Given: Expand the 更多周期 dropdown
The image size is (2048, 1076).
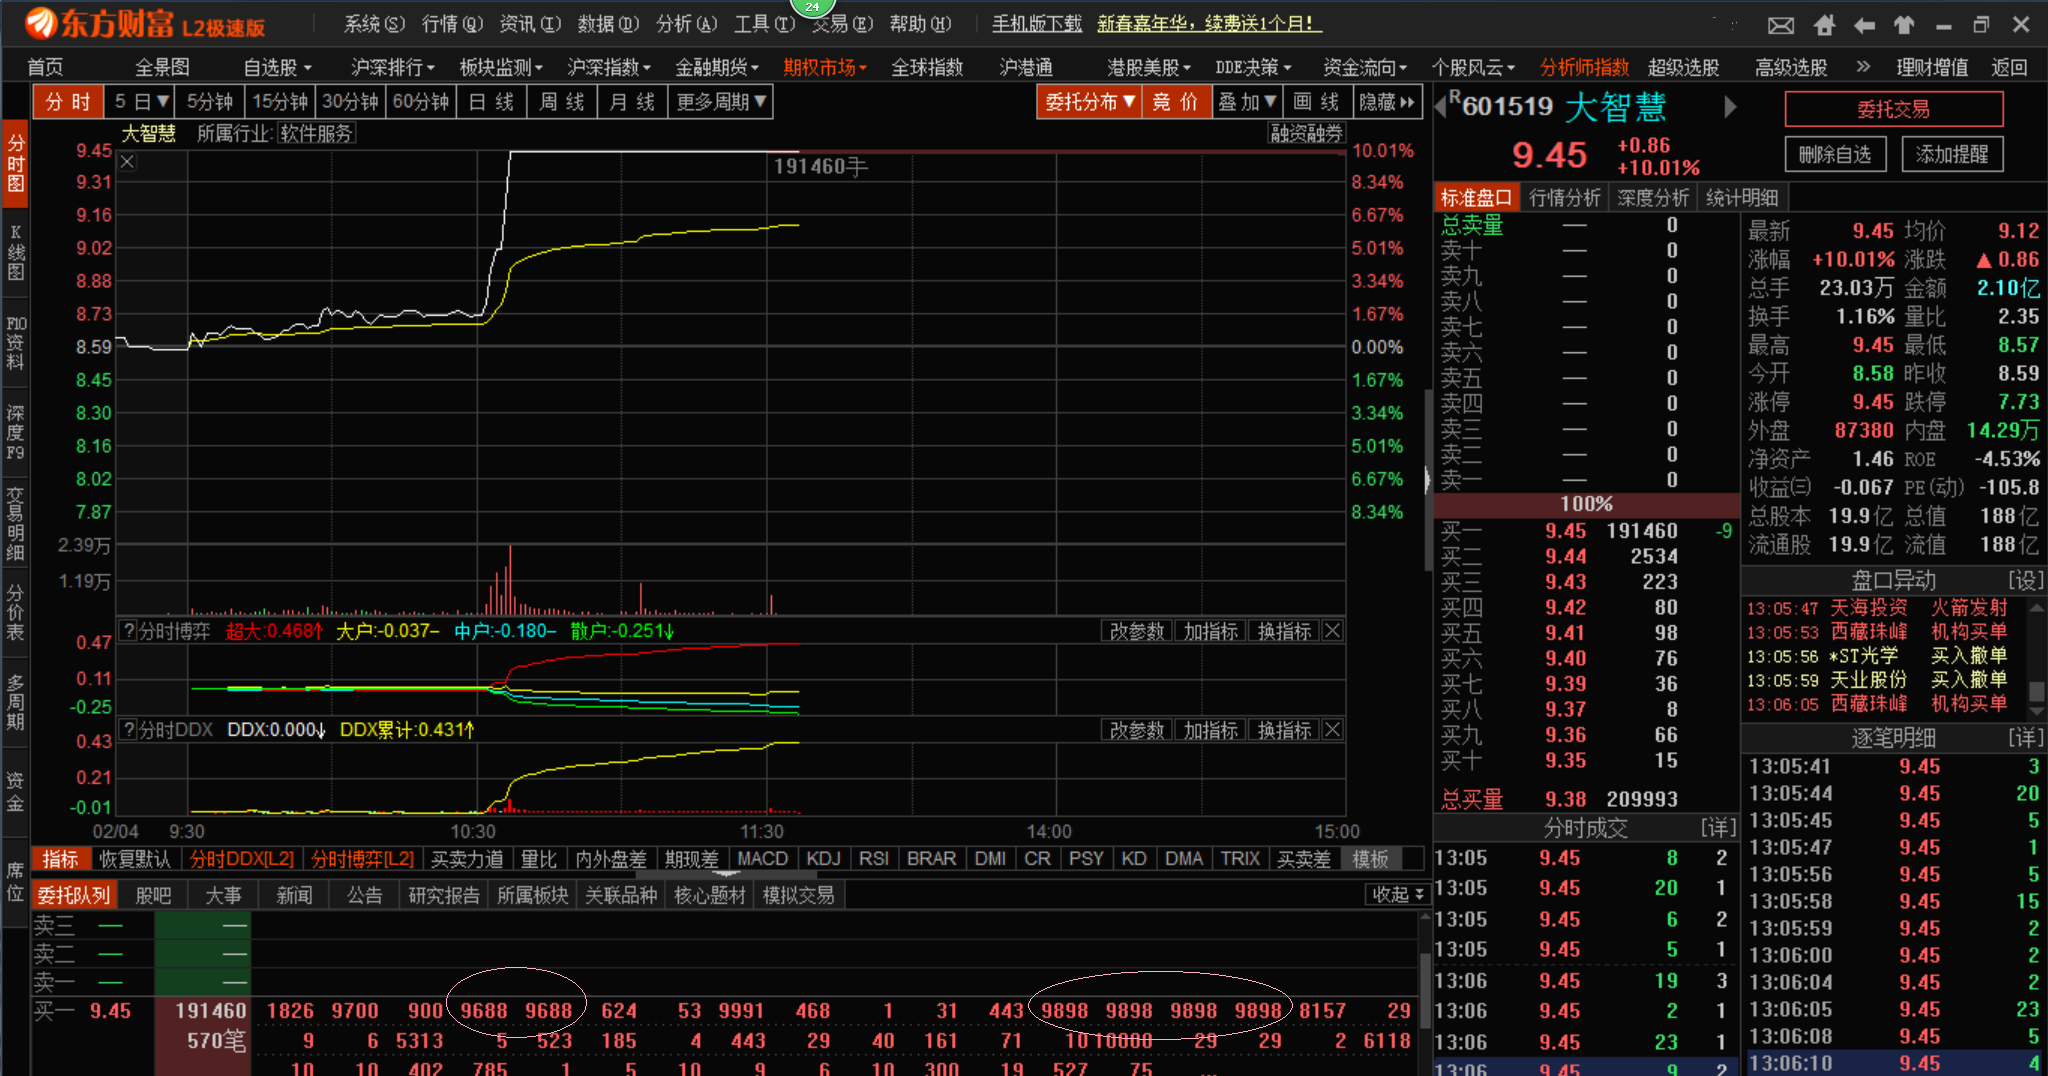Looking at the screenshot, I should tap(721, 102).
